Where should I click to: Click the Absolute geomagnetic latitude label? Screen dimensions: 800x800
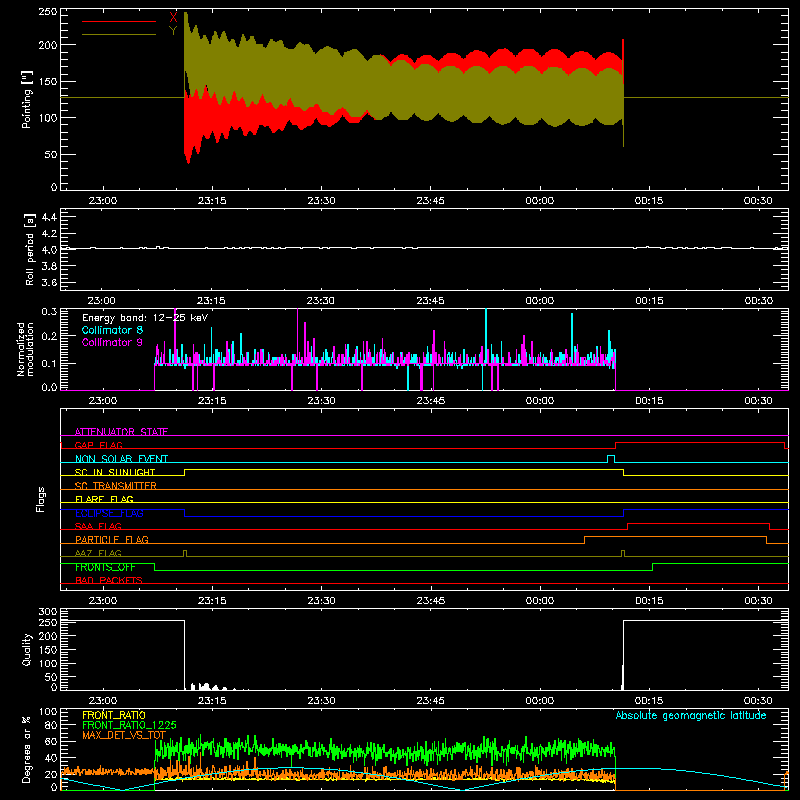(691, 715)
